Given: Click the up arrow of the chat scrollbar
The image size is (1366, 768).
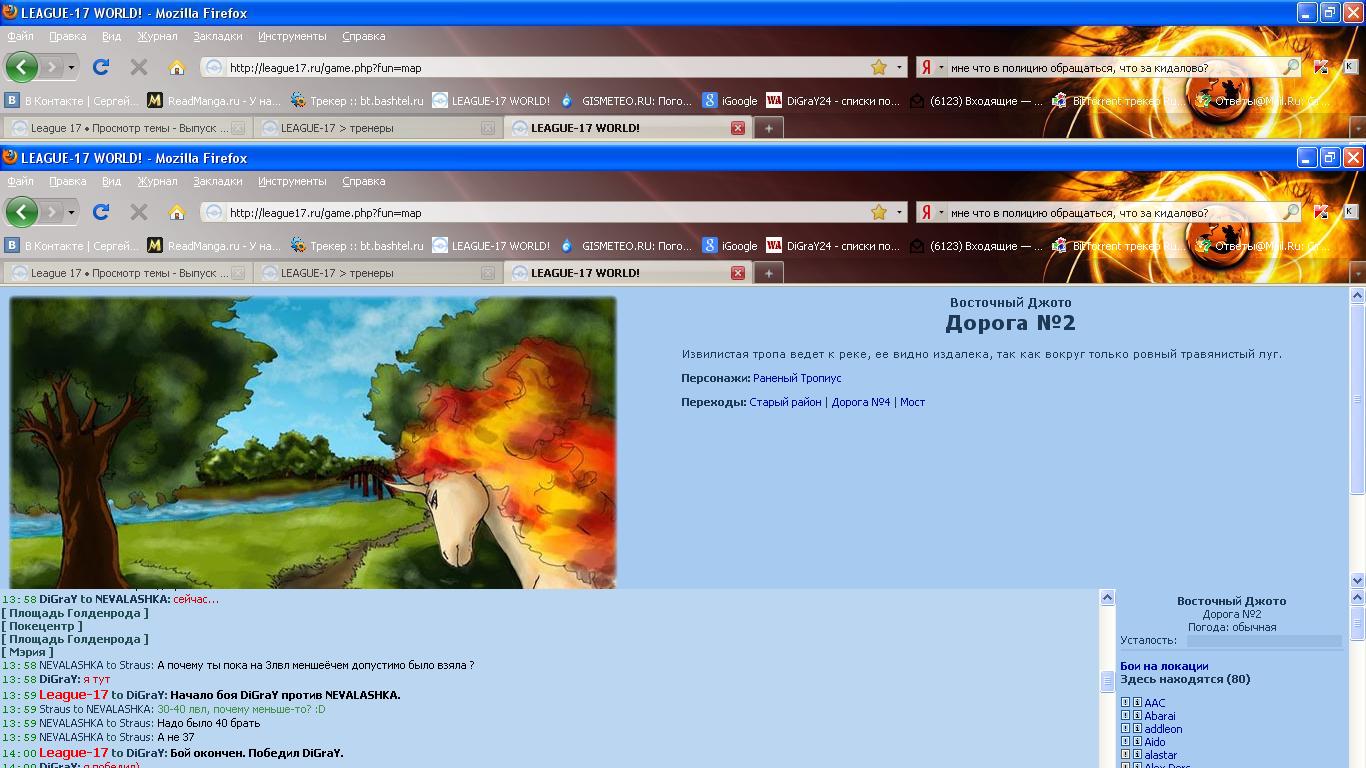Looking at the screenshot, I should [1107, 597].
